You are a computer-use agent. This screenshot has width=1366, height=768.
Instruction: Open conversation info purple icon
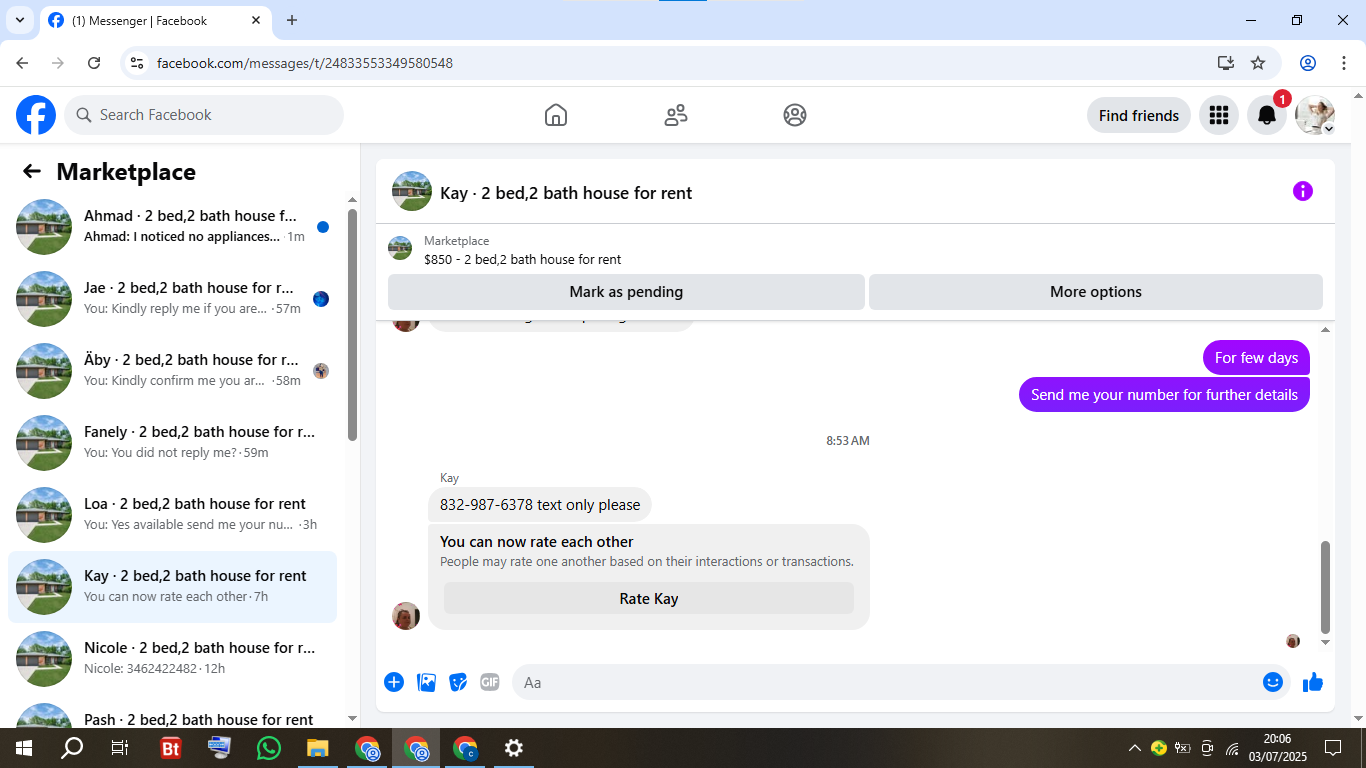(x=1302, y=191)
